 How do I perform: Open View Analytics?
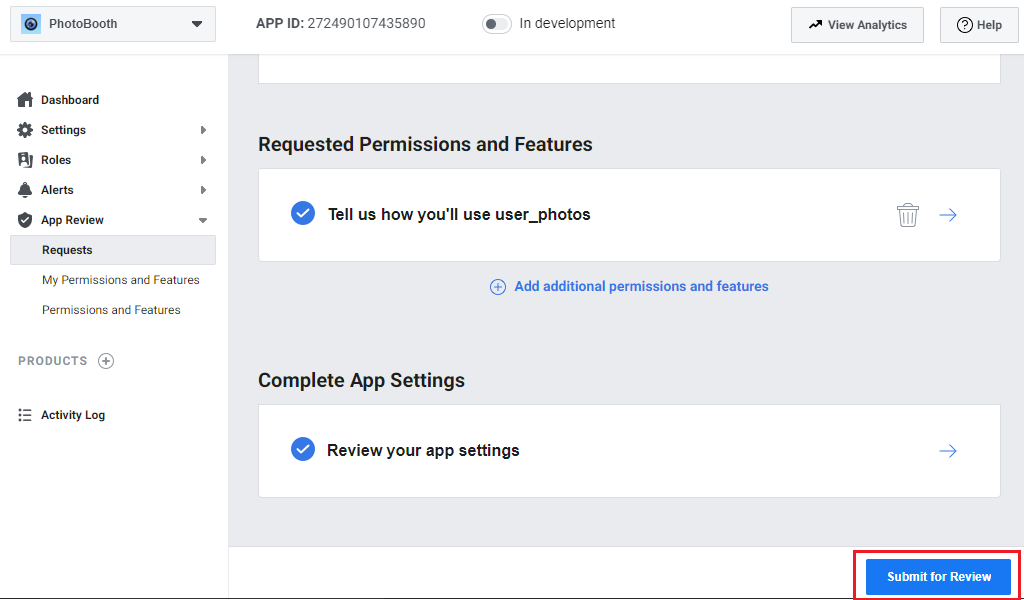tap(857, 25)
